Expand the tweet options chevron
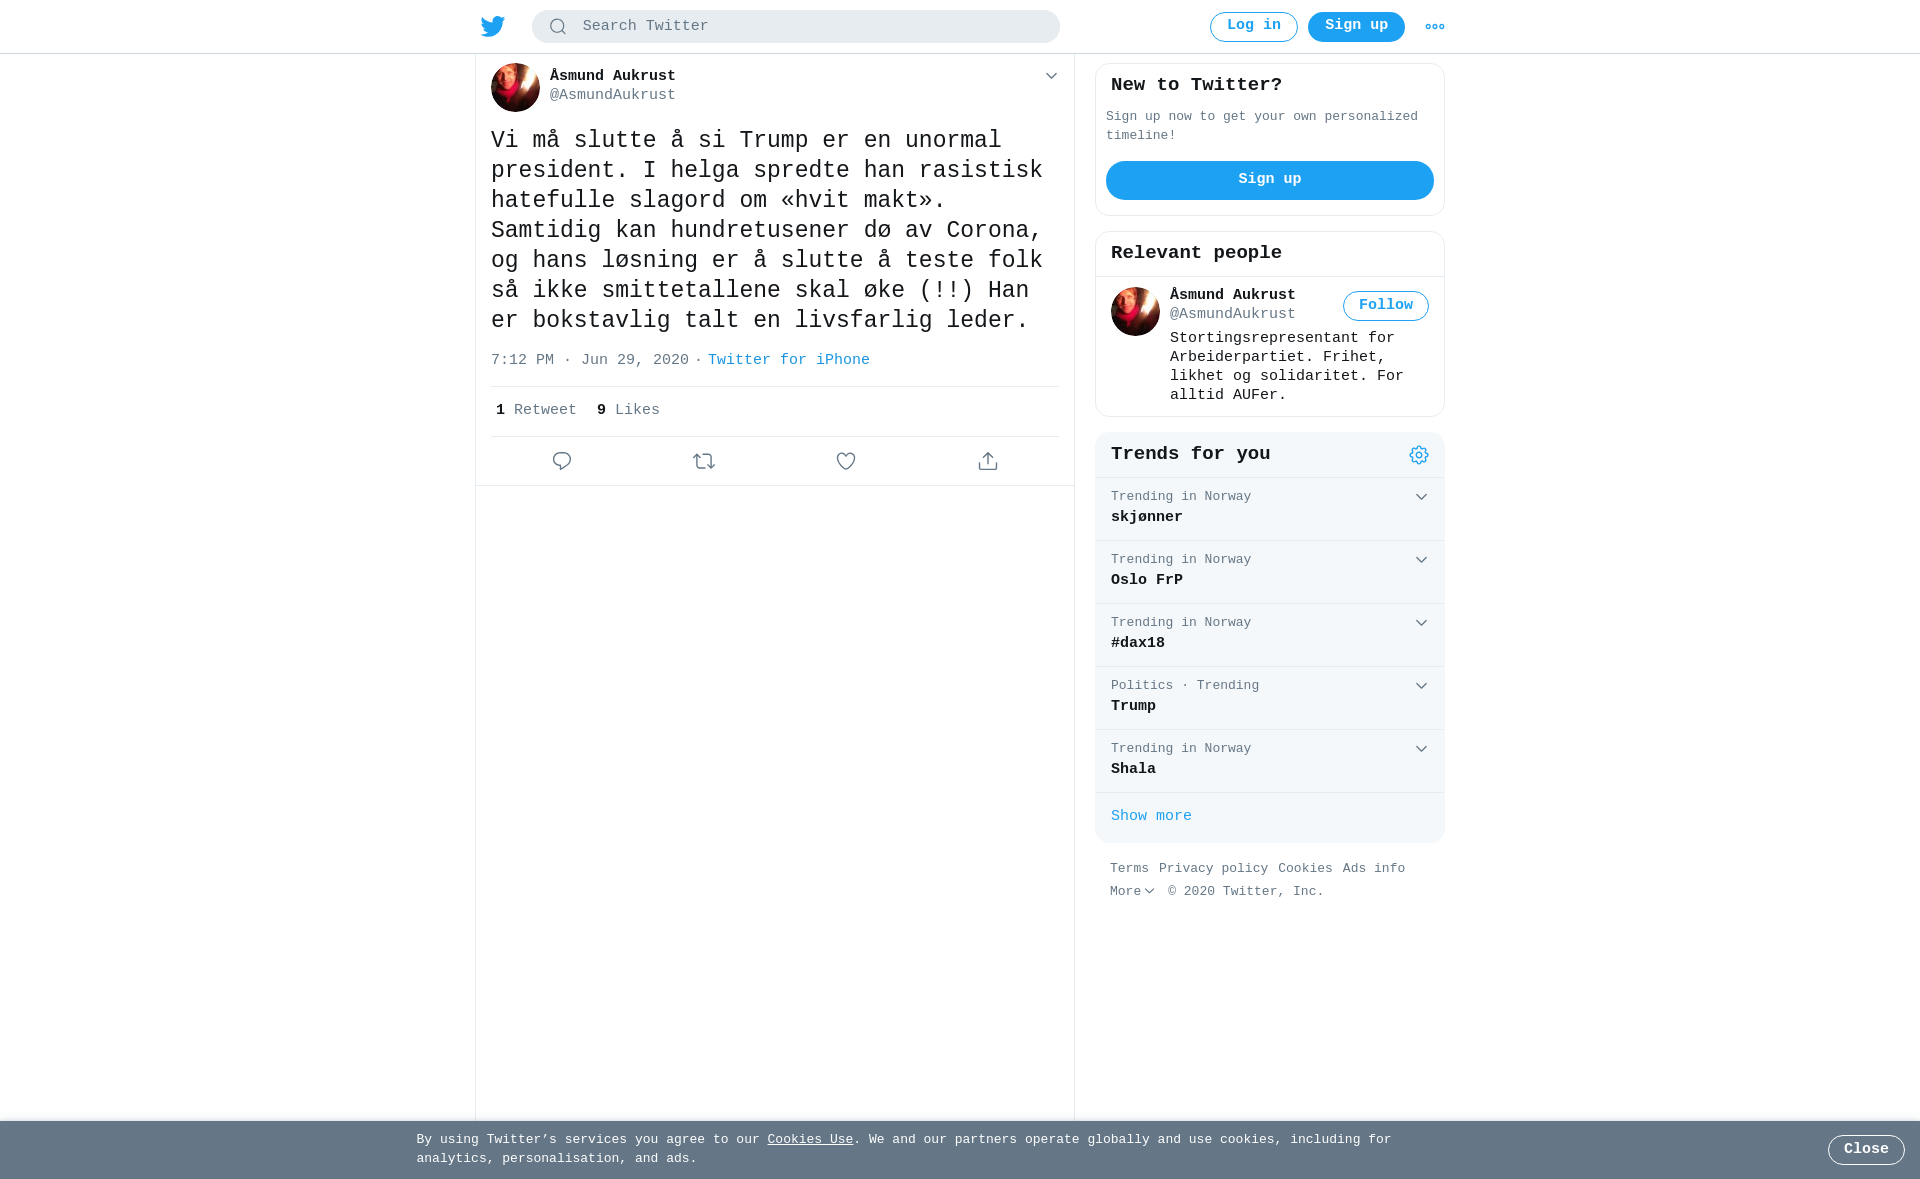This screenshot has width=1920, height=1179. (1051, 76)
